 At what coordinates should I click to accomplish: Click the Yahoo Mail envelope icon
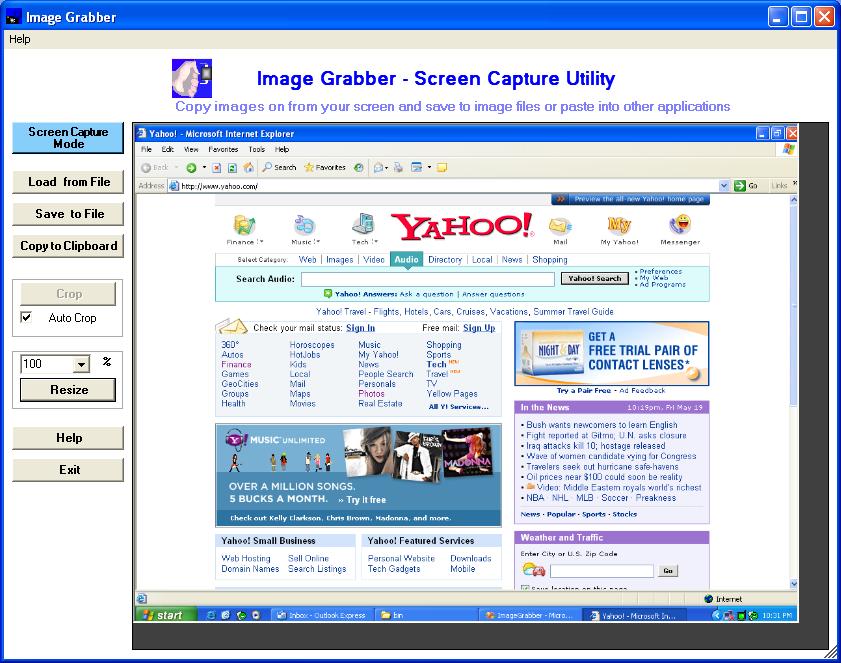560,225
